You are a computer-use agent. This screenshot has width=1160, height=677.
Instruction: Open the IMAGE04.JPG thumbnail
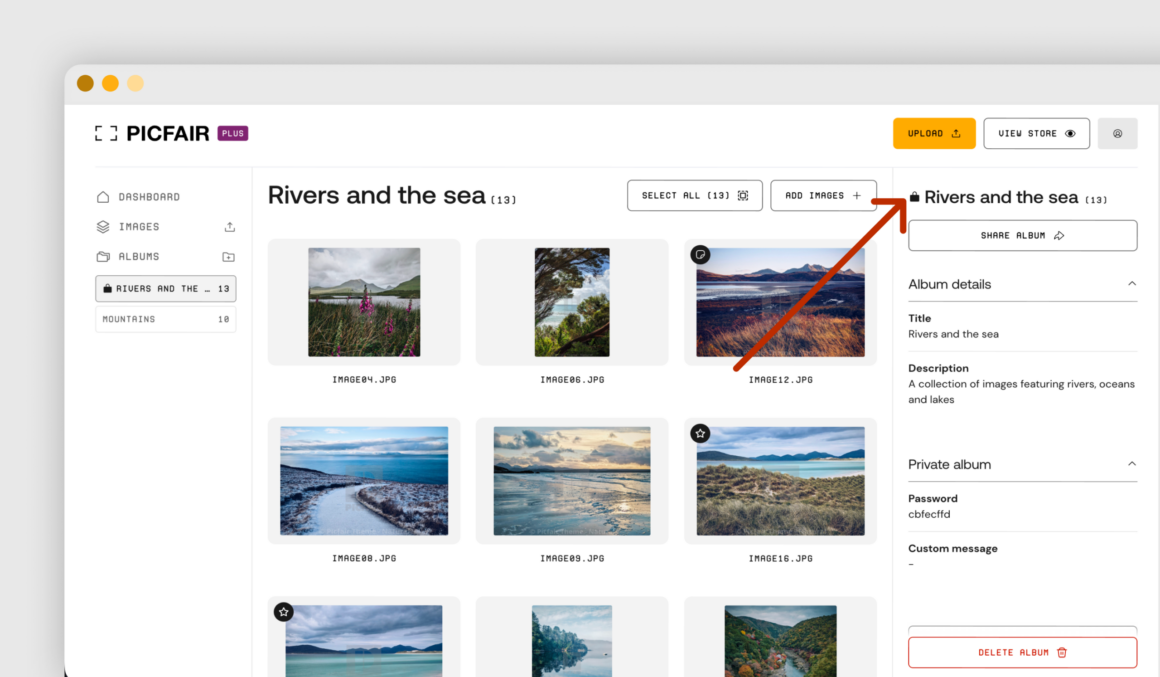click(363, 300)
